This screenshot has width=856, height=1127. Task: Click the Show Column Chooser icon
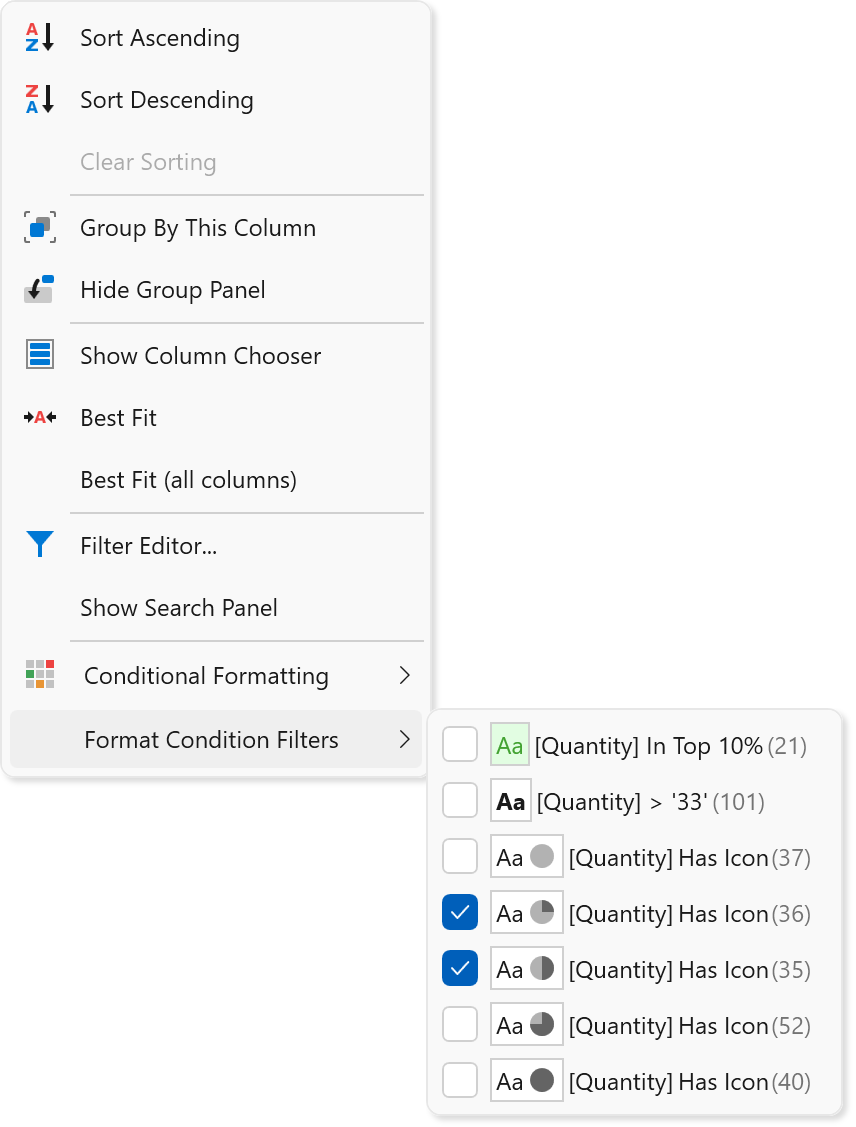pos(39,356)
